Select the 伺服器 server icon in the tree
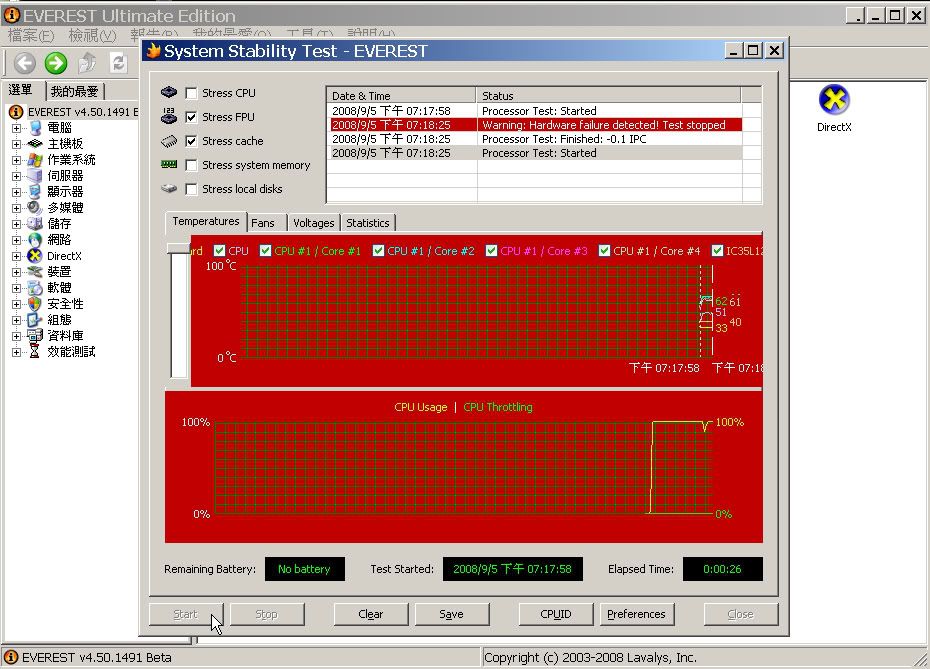Screen dimensions: 930x669 (x=35, y=176)
